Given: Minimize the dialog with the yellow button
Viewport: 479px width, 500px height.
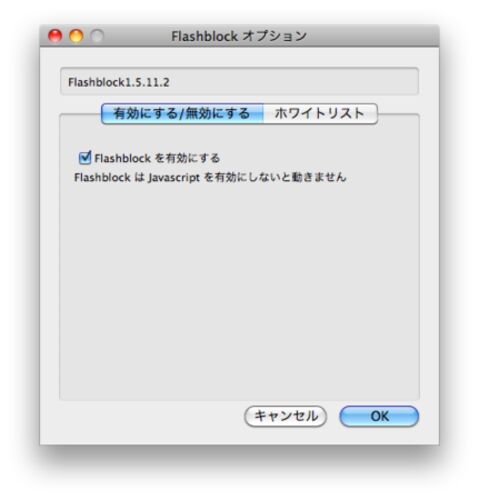Looking at the screenshot, I should (x=76, y=36).
